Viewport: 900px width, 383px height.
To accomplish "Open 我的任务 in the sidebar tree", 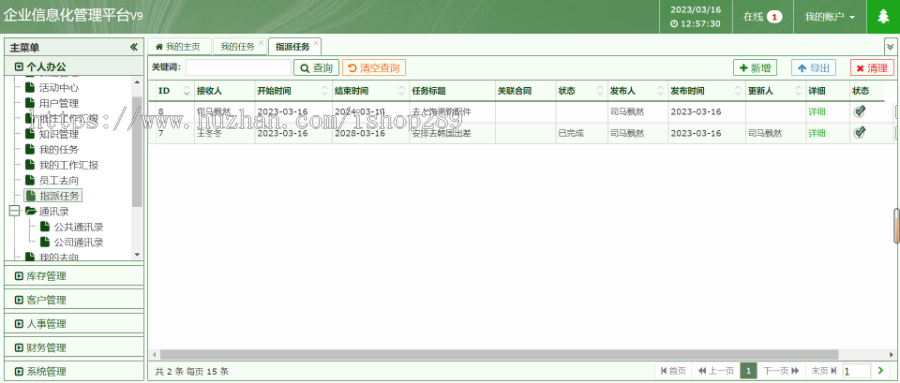I will [59, 150].
